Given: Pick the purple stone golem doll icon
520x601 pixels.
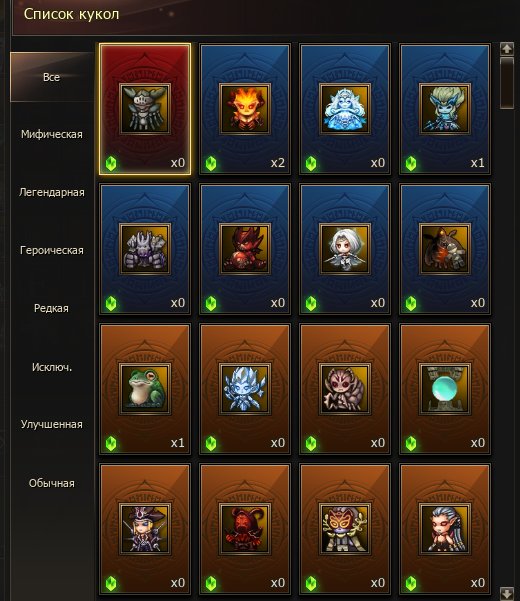Looking at the screenshot, I should pyautogui.click(x=145, y=249).
